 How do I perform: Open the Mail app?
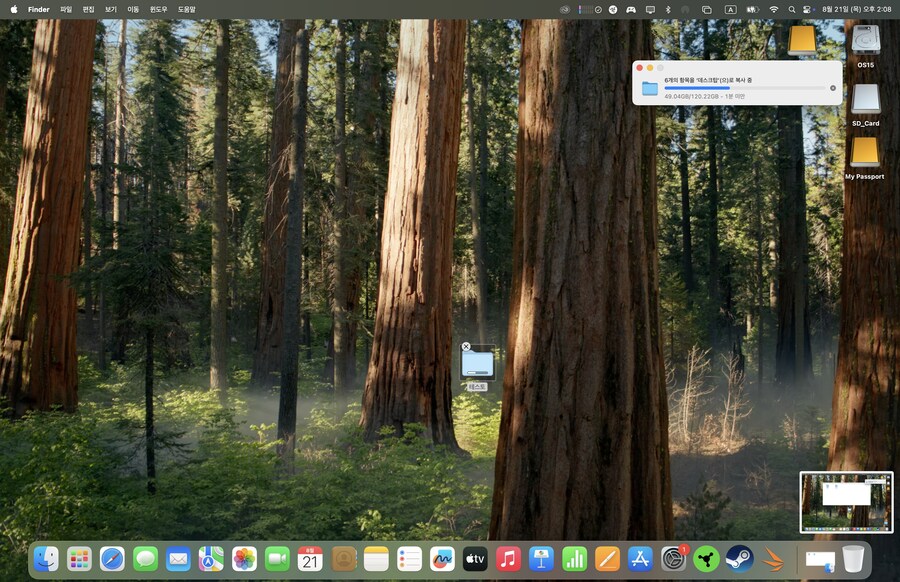(179, 558)
